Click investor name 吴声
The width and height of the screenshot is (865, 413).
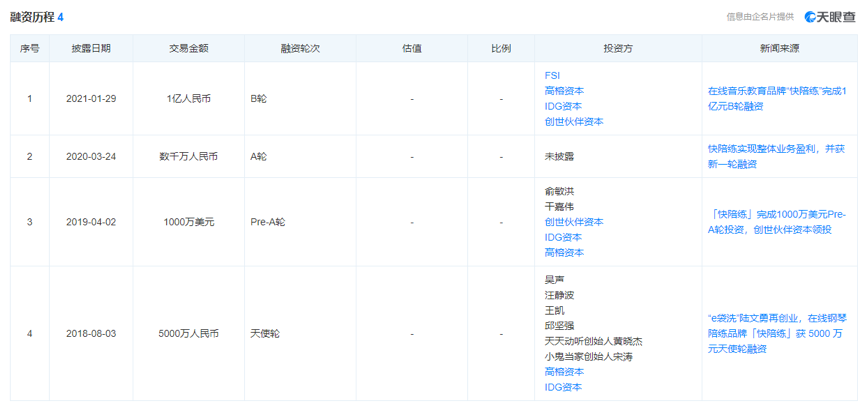tap(554, 279)
